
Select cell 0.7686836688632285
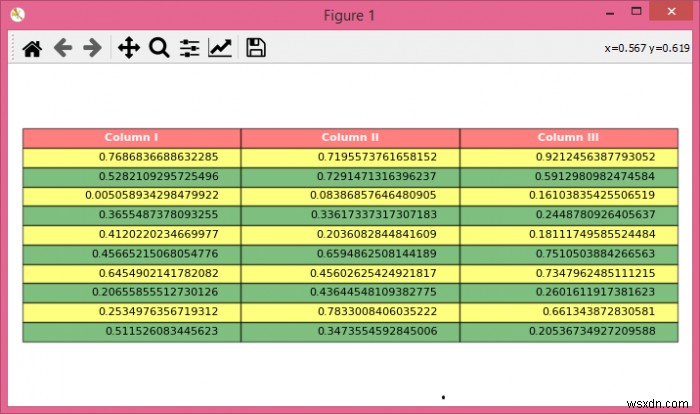tap(132, 158)
